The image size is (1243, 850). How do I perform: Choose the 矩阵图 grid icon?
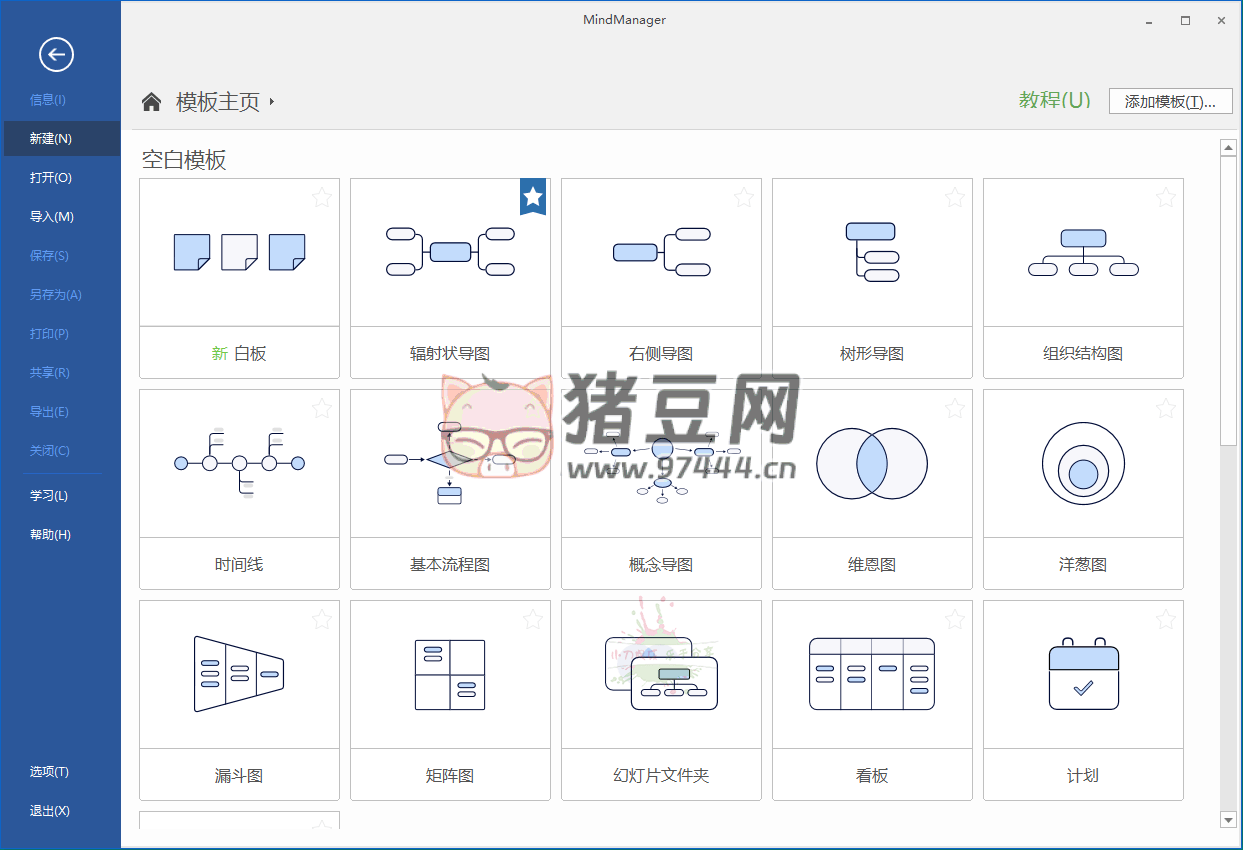pos(450,675)
